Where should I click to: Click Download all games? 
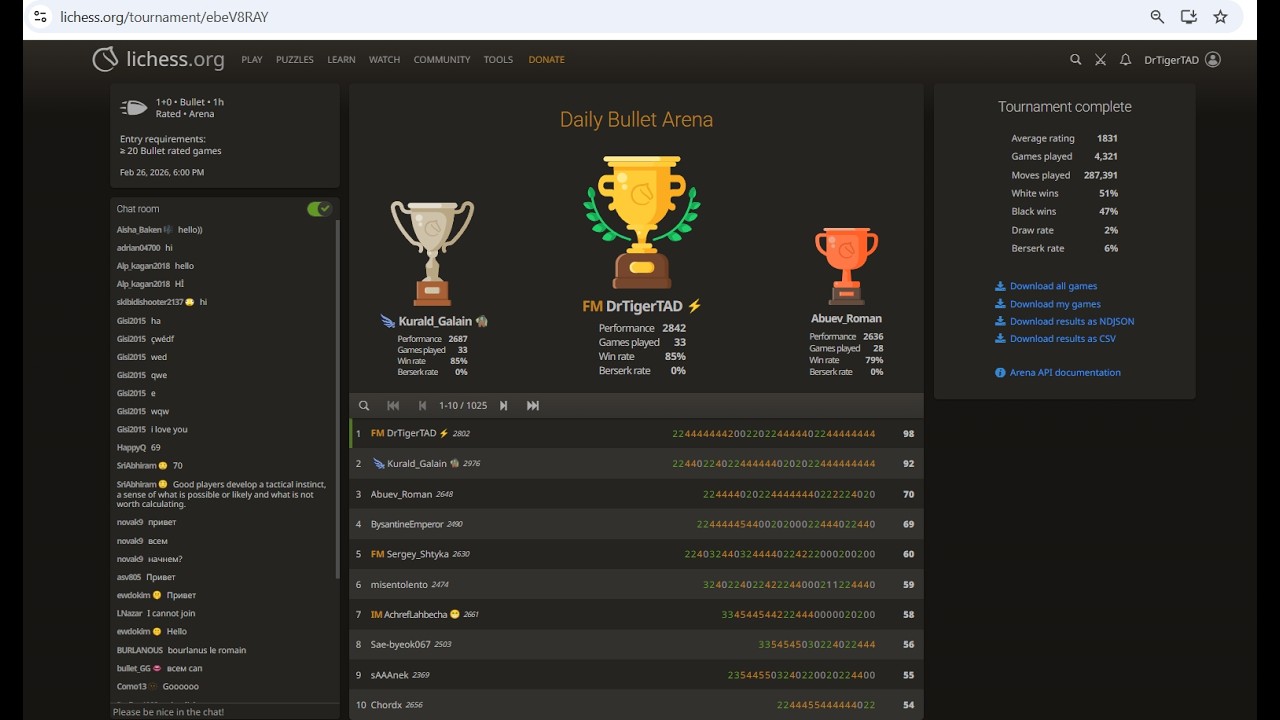pos(1053,286)
